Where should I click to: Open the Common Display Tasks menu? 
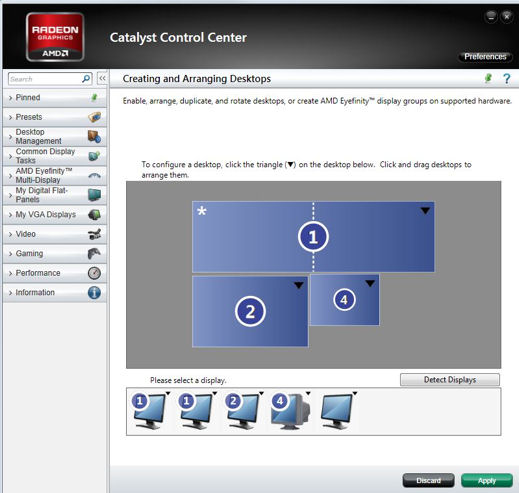pos(55,156)
